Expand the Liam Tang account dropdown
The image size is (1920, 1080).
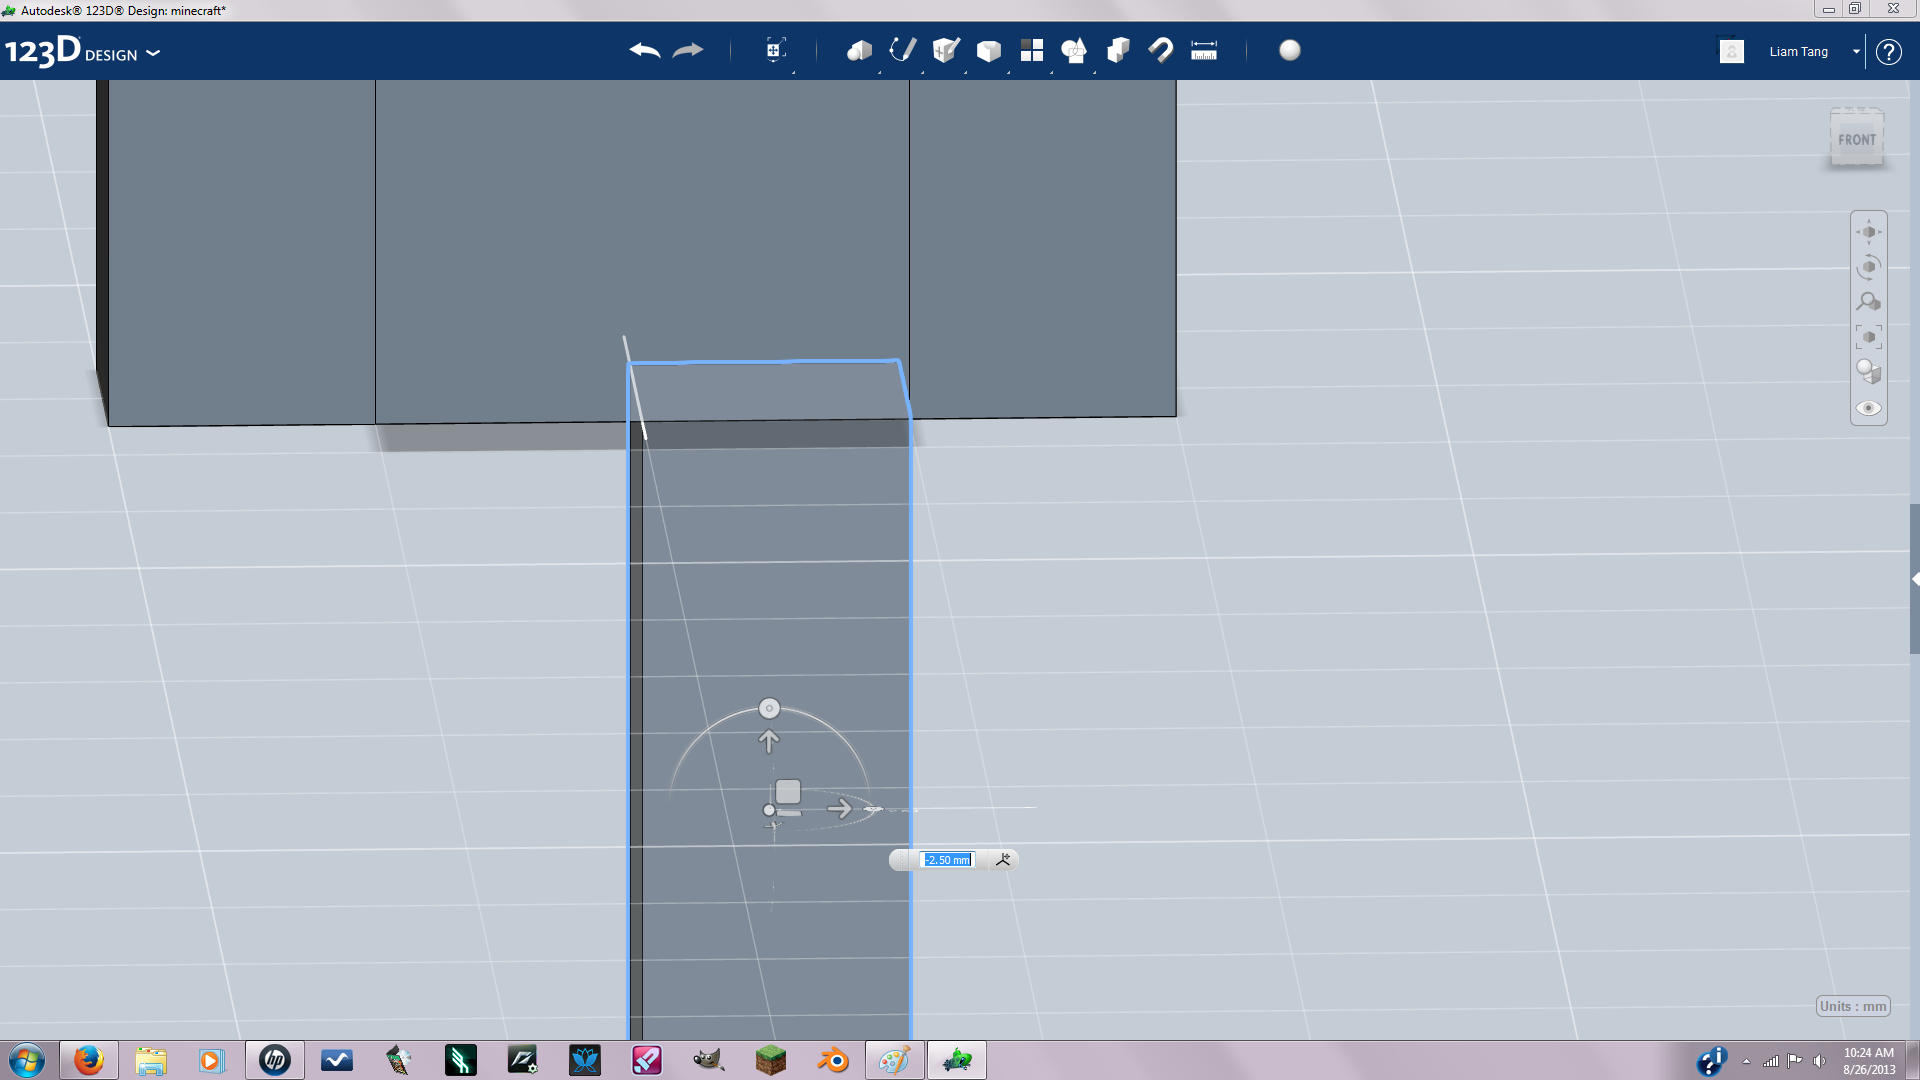click(x=1856, y=51)
